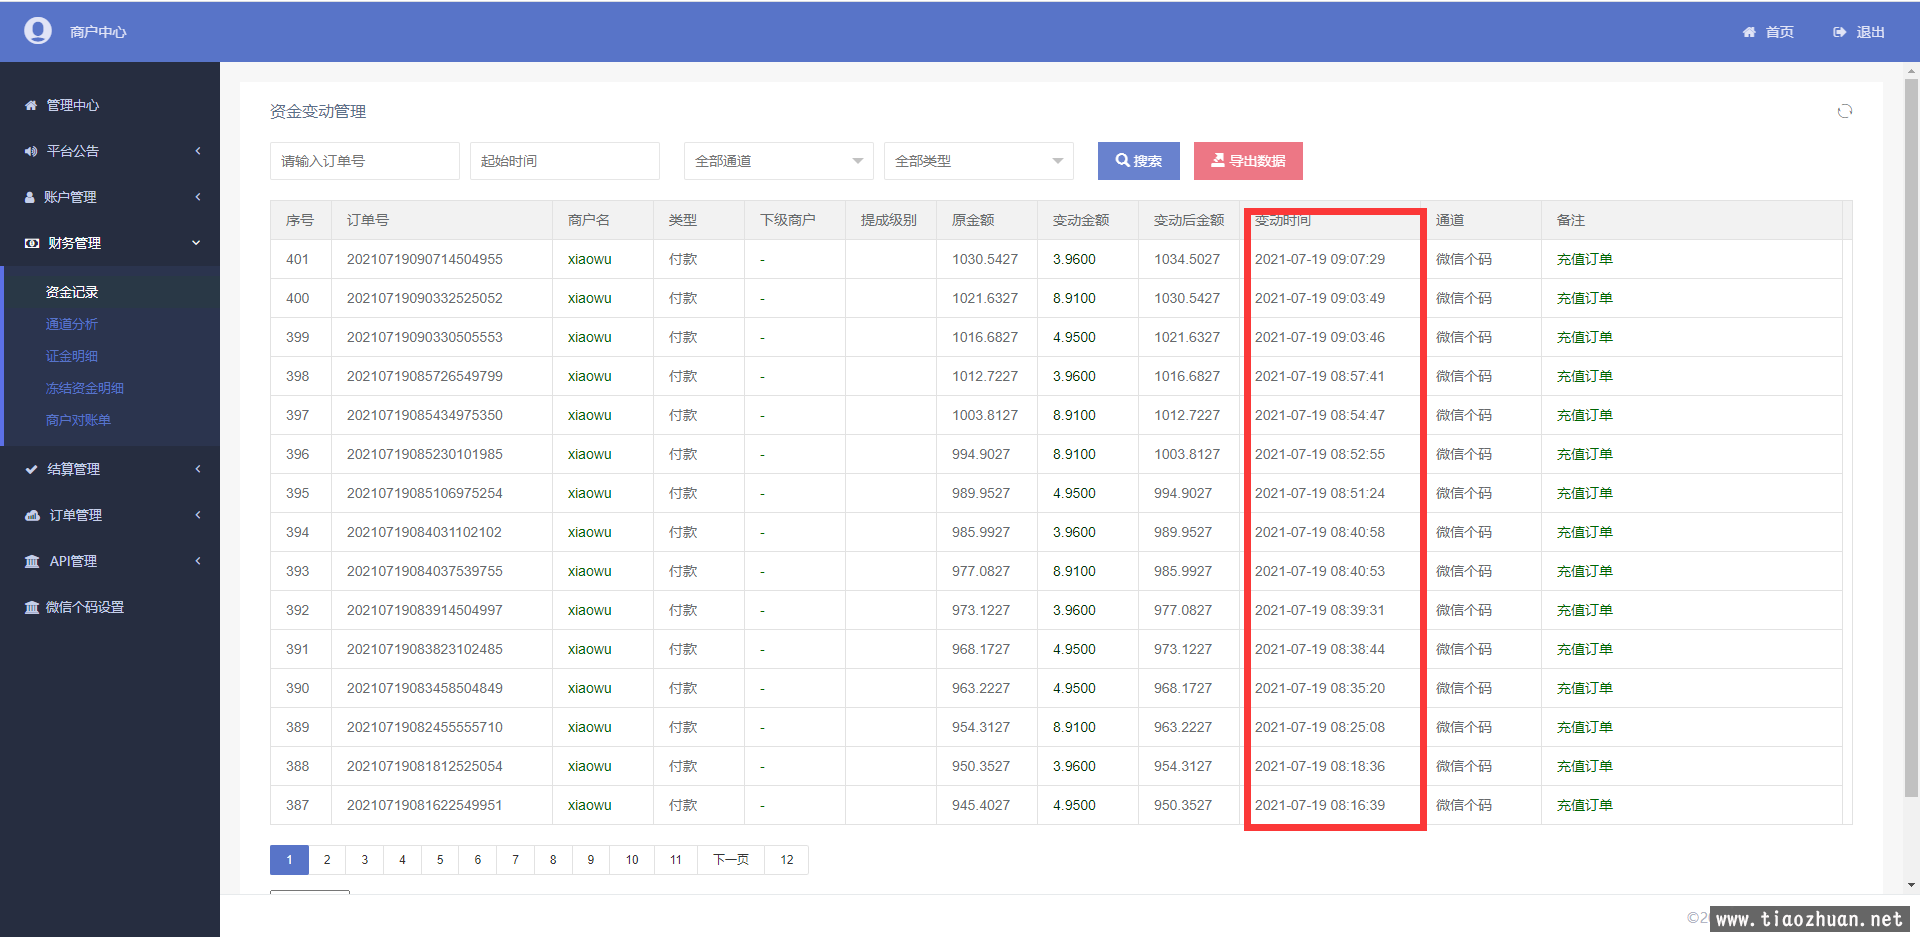This screenshot has height=937, width=1920.
Task: Click the 请输入订单号 order number field
Action: (x=364, y=161)
